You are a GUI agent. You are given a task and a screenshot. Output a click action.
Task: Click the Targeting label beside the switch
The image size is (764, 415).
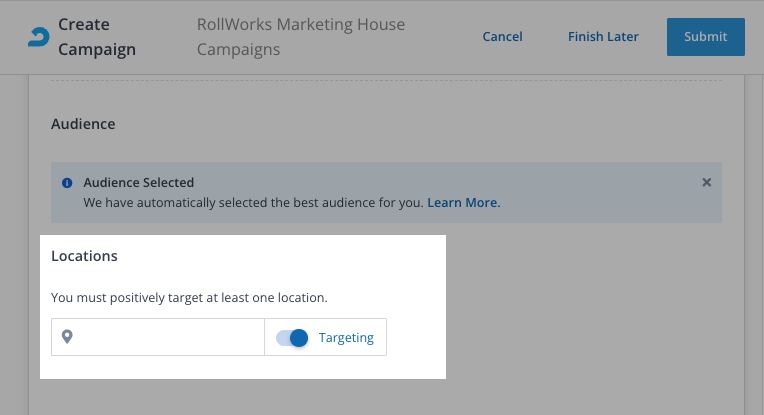pyautogui.click(x=346, y=338)
